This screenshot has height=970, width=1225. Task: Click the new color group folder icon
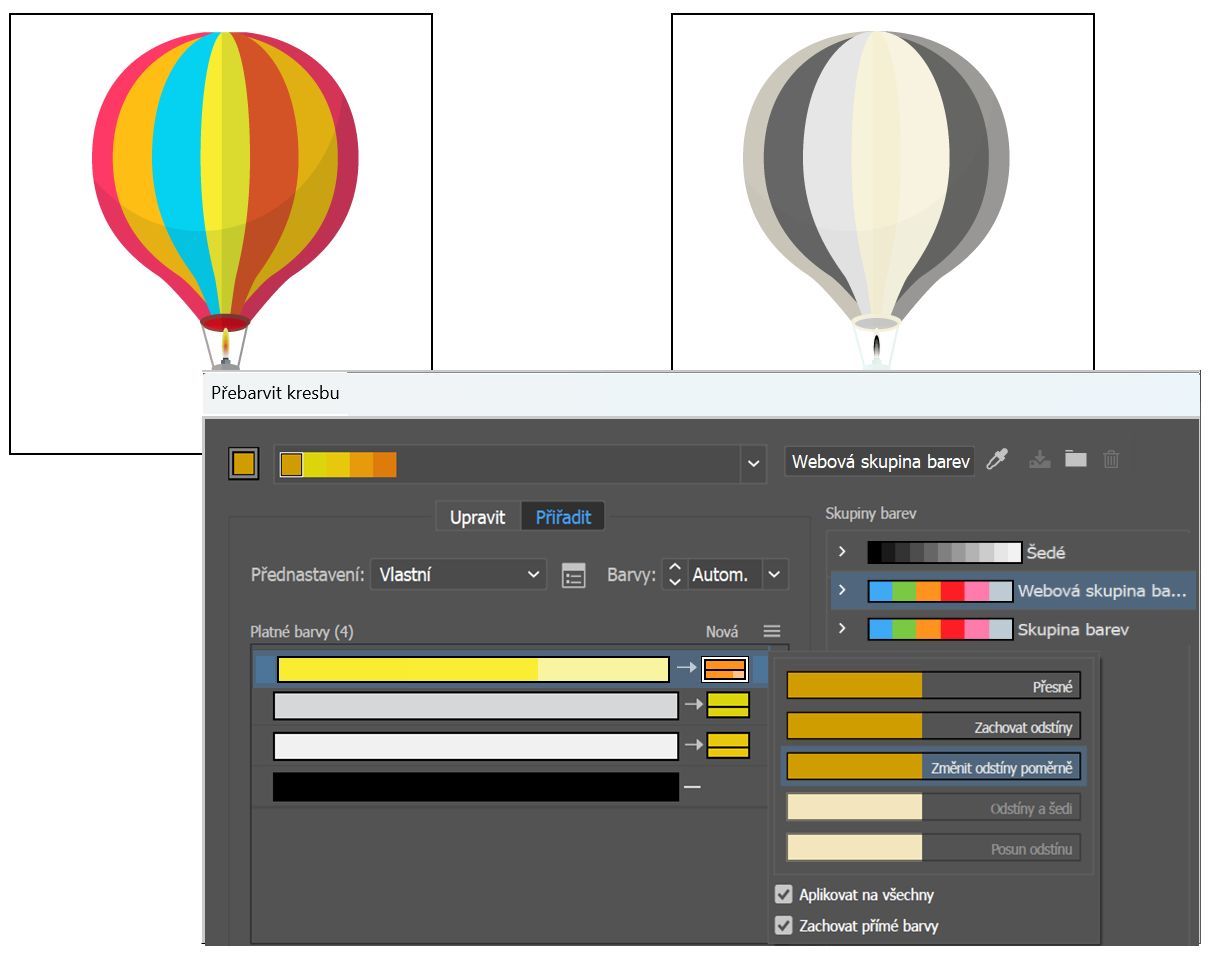1075,460
